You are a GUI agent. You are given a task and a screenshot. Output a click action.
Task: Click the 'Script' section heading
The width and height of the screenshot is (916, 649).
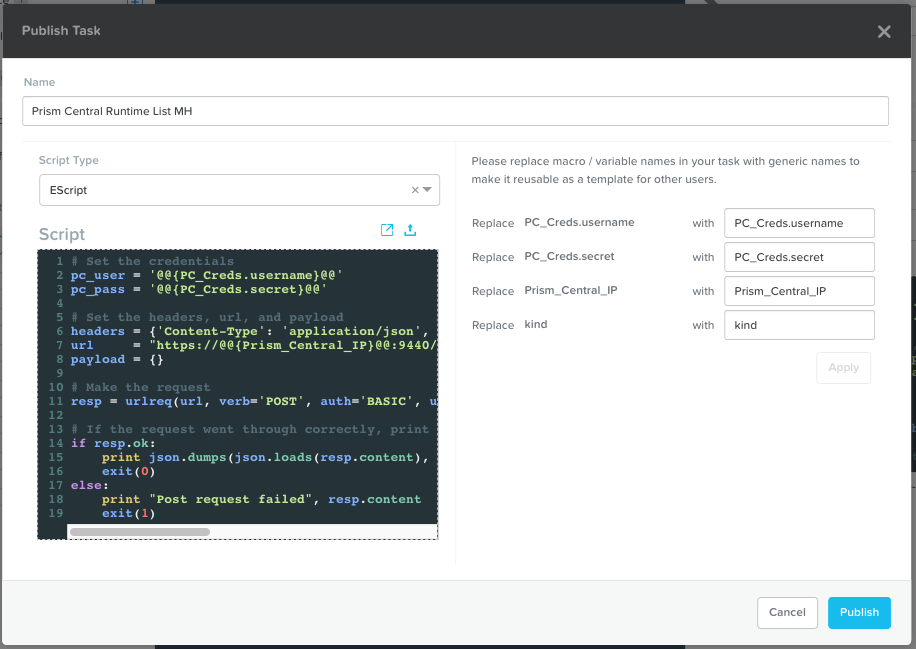click(x=62, y=234)
